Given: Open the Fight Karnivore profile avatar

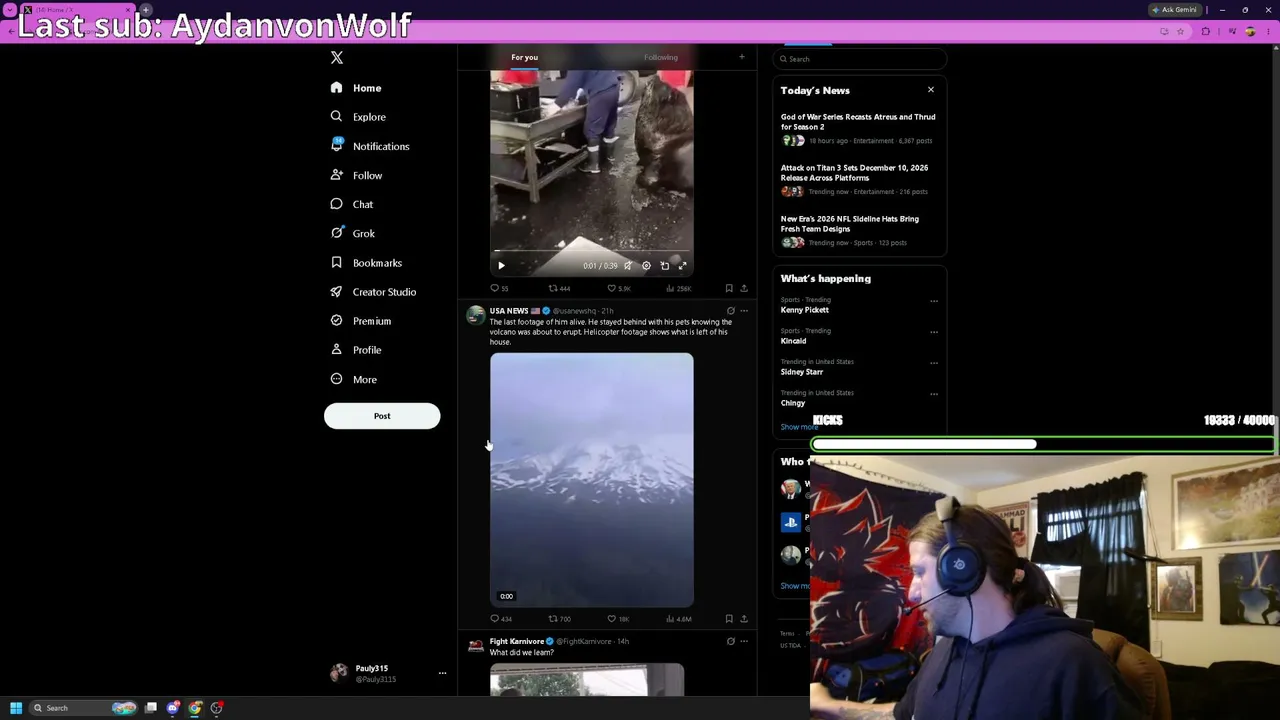Looking at the screenshot, I should [475, 646].
